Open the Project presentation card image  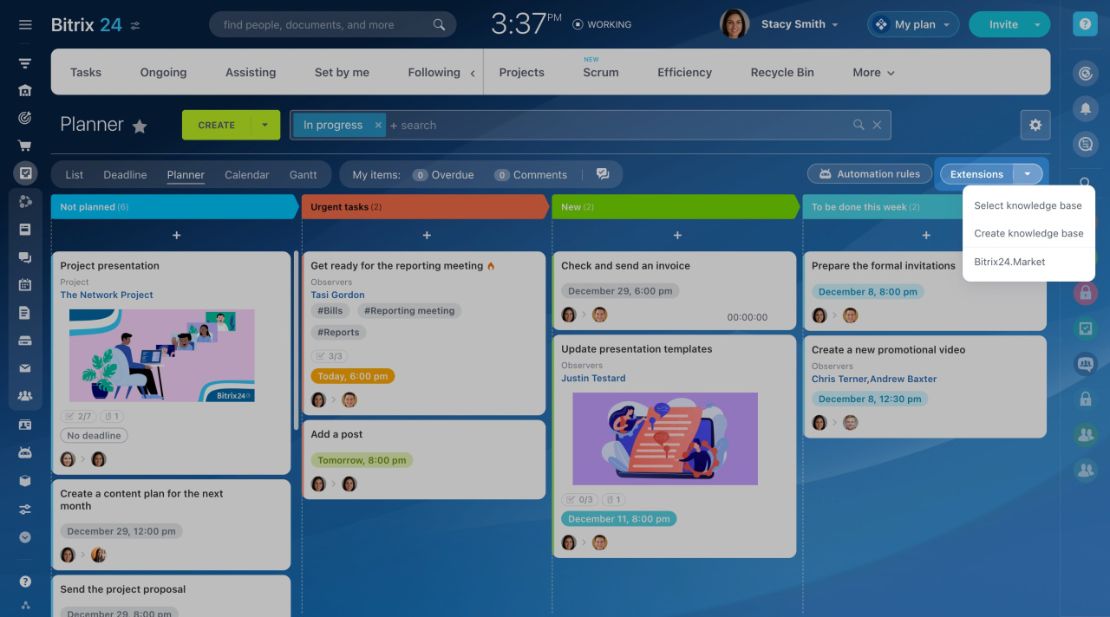[161, 356]
